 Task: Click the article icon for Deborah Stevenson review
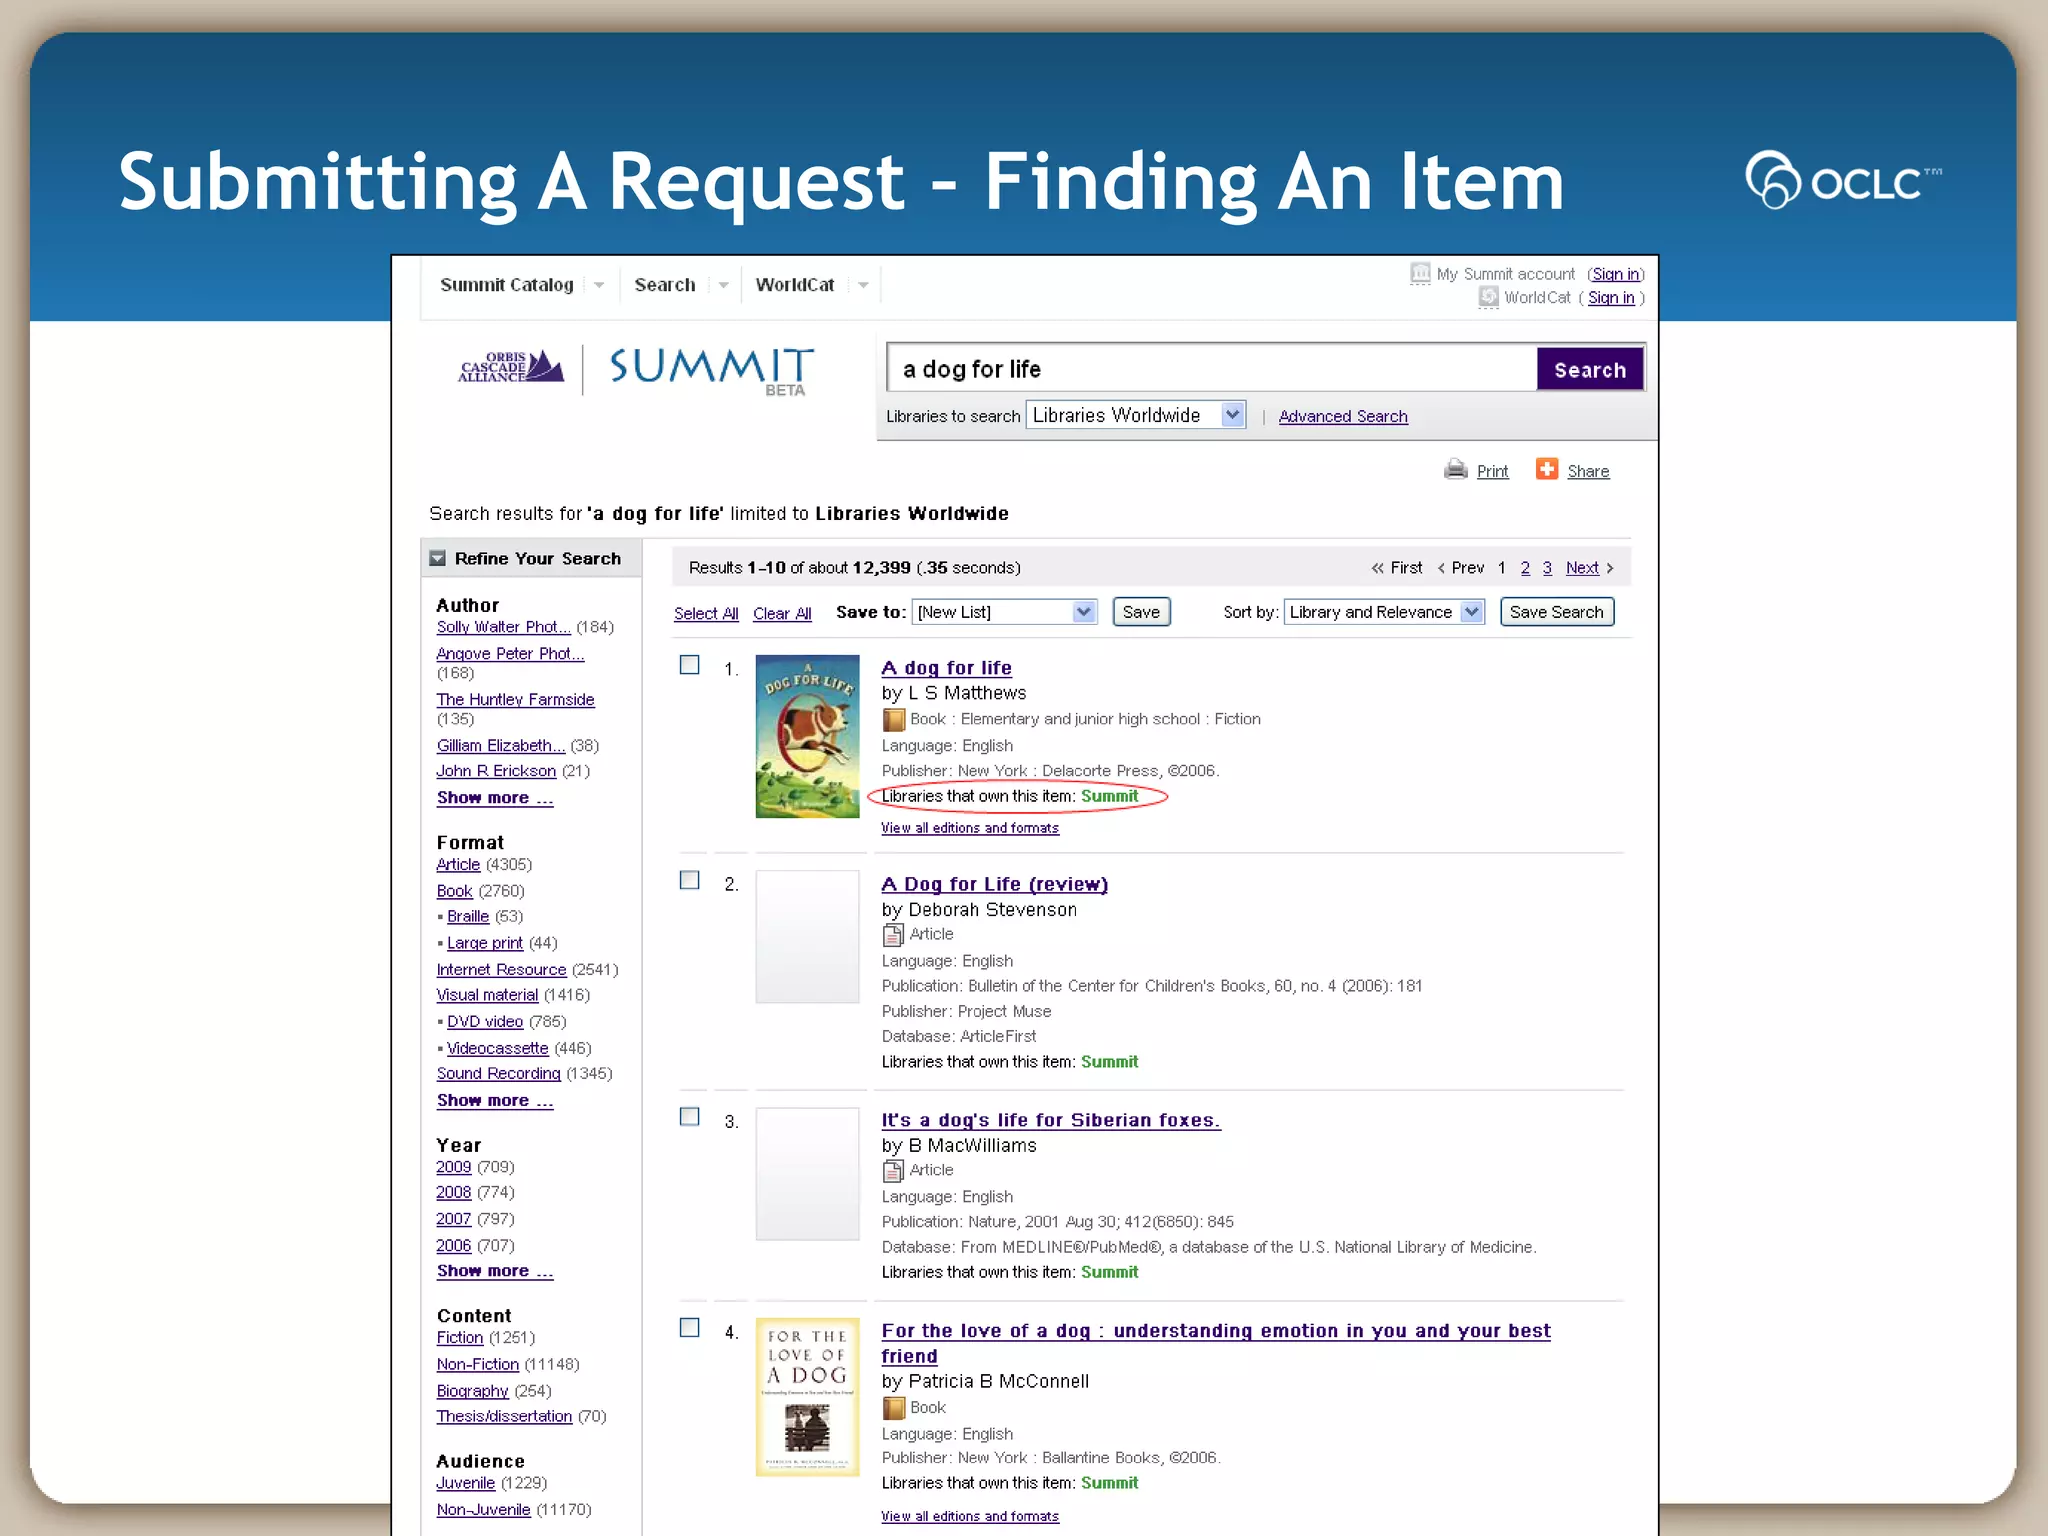coord(893,935)
